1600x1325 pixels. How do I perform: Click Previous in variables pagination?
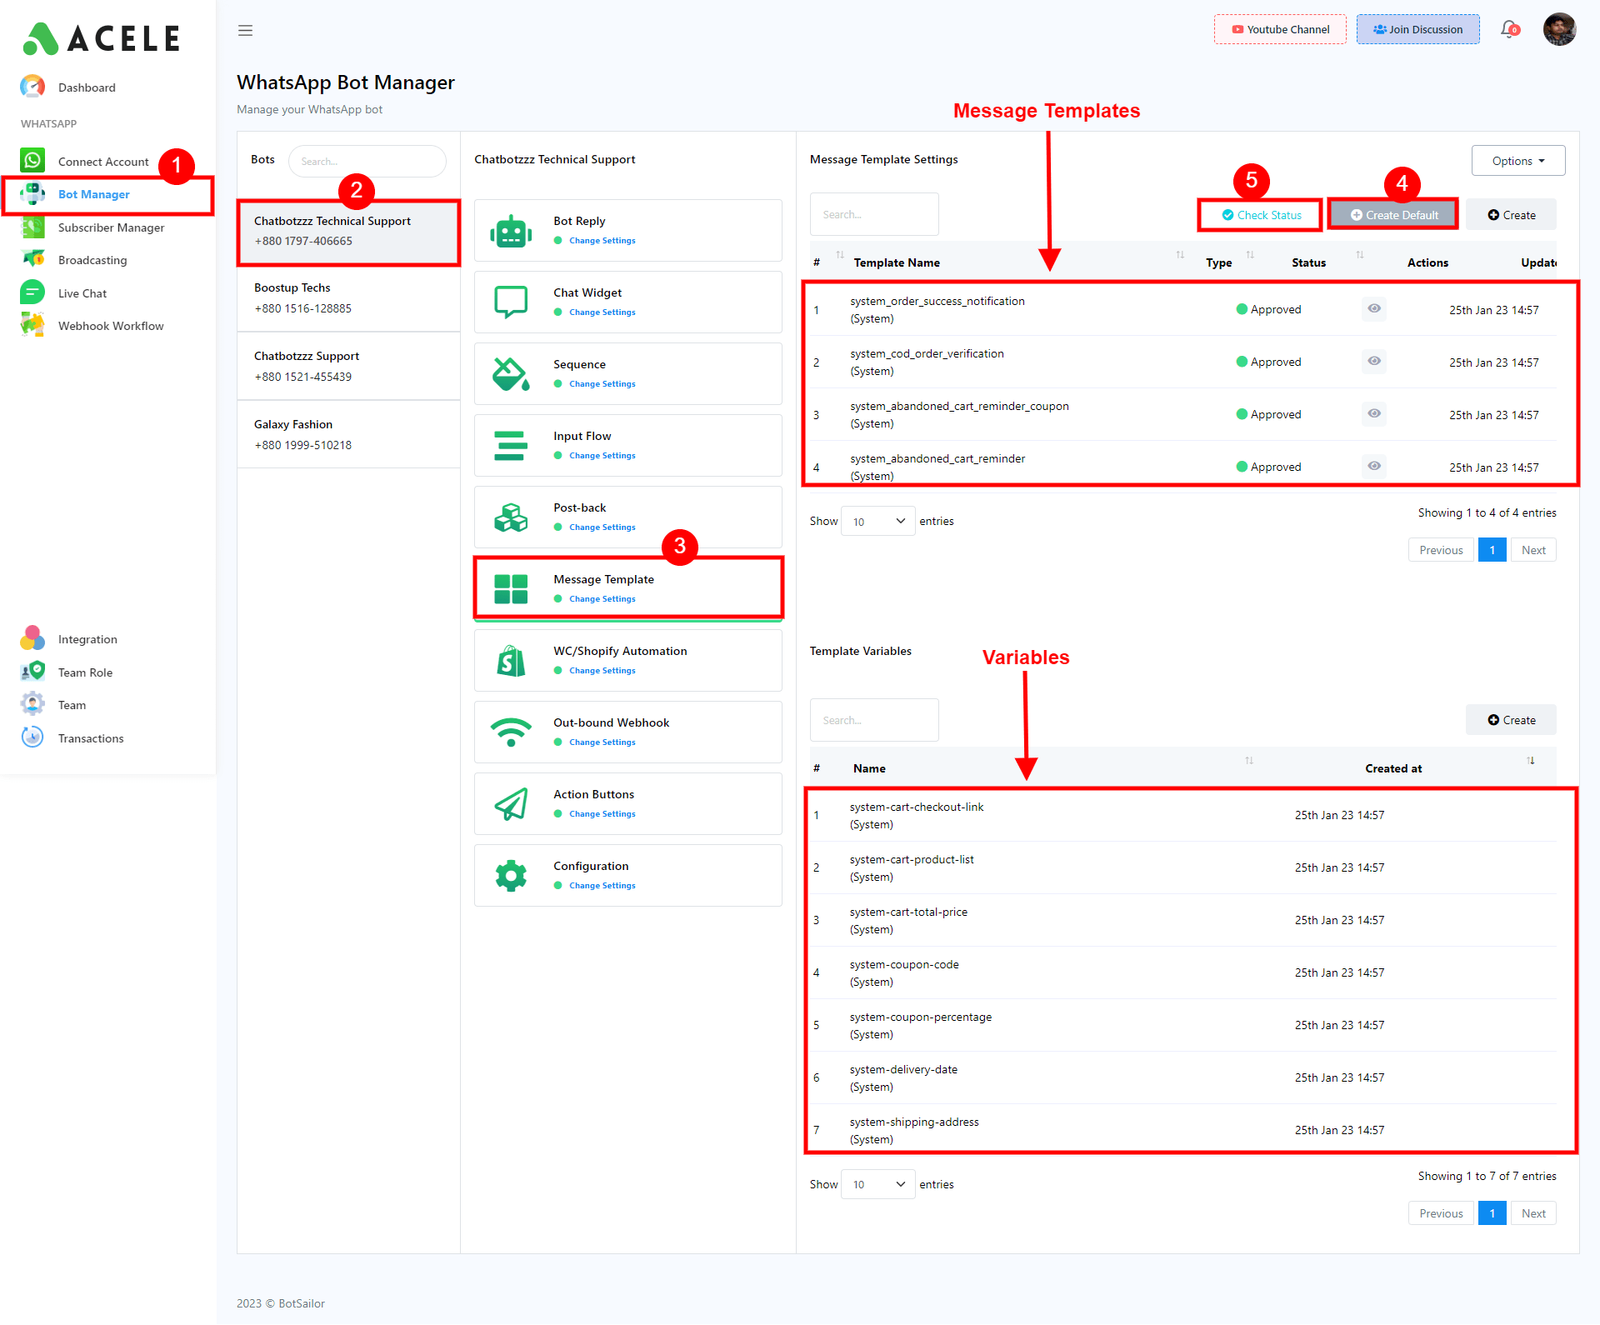[x=1441, y=1214]
